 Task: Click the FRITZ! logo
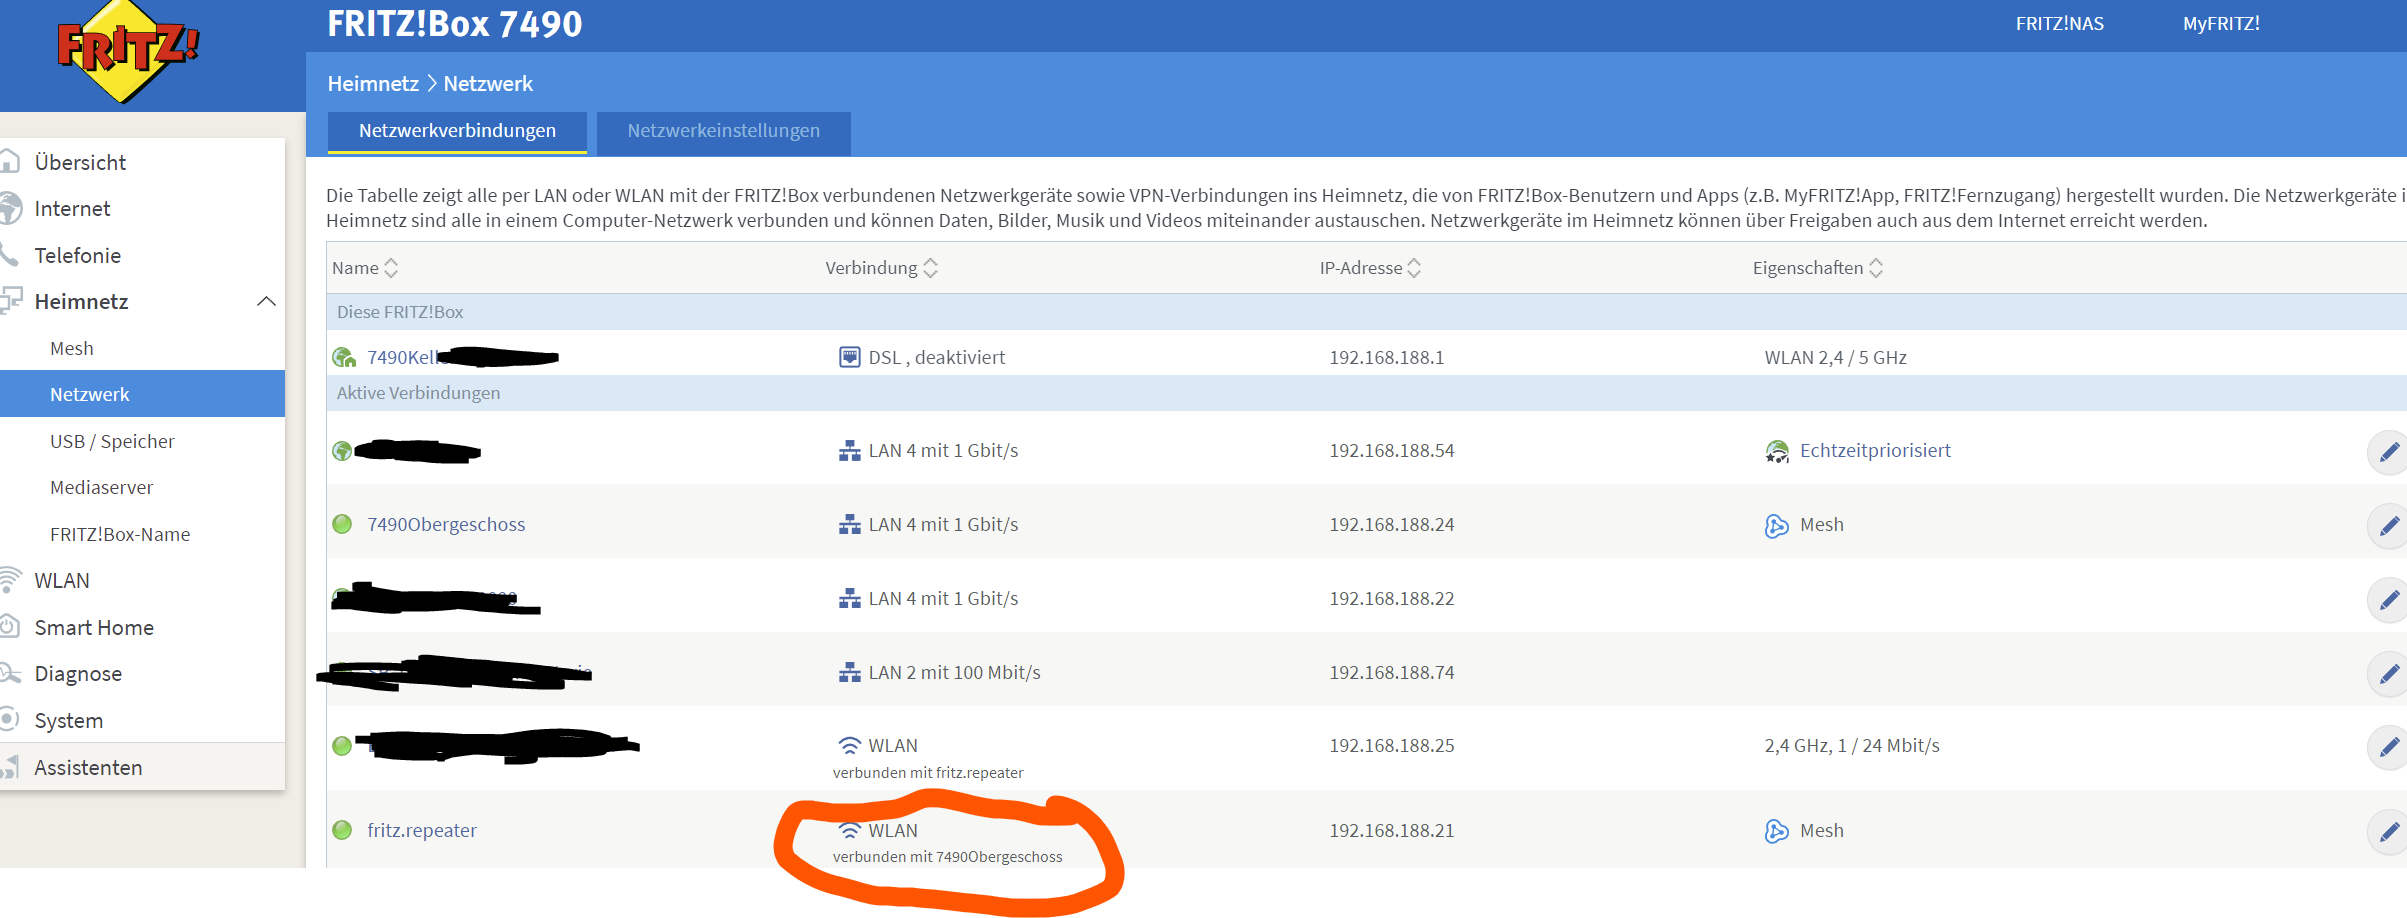pos(127,50)
